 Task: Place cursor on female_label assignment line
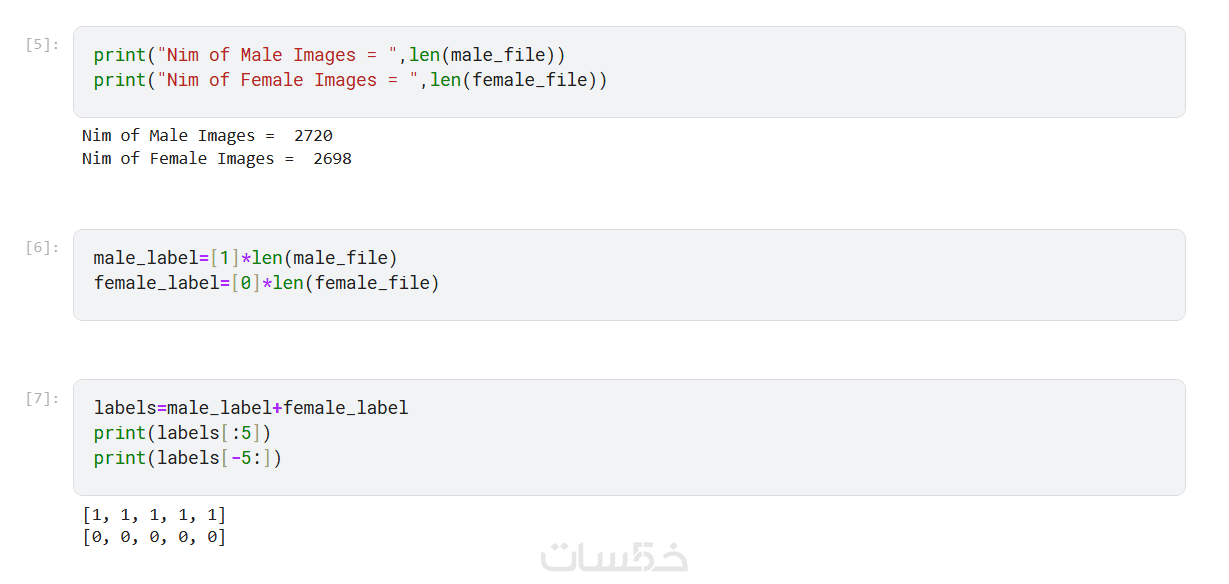pos(266,283)
